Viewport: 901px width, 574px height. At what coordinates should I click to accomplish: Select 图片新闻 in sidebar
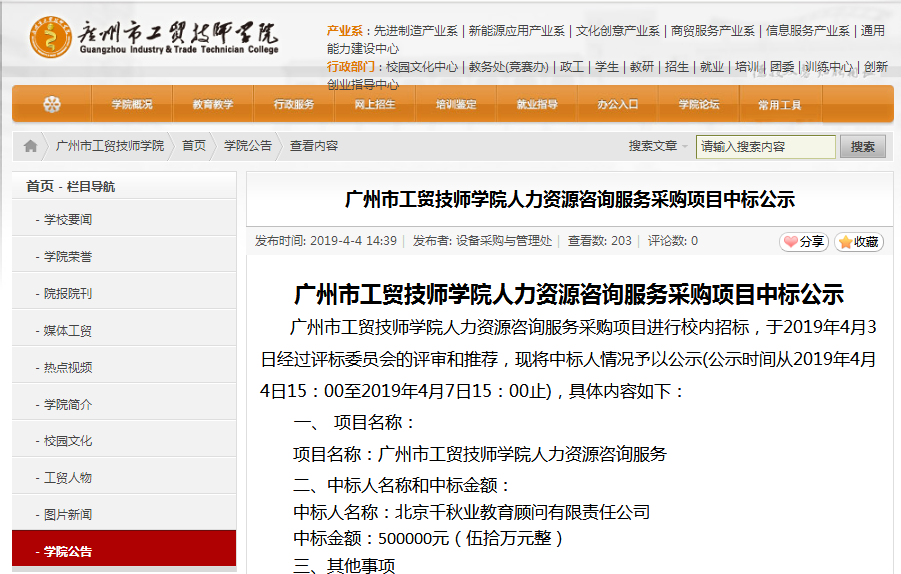tap(124, 514)
